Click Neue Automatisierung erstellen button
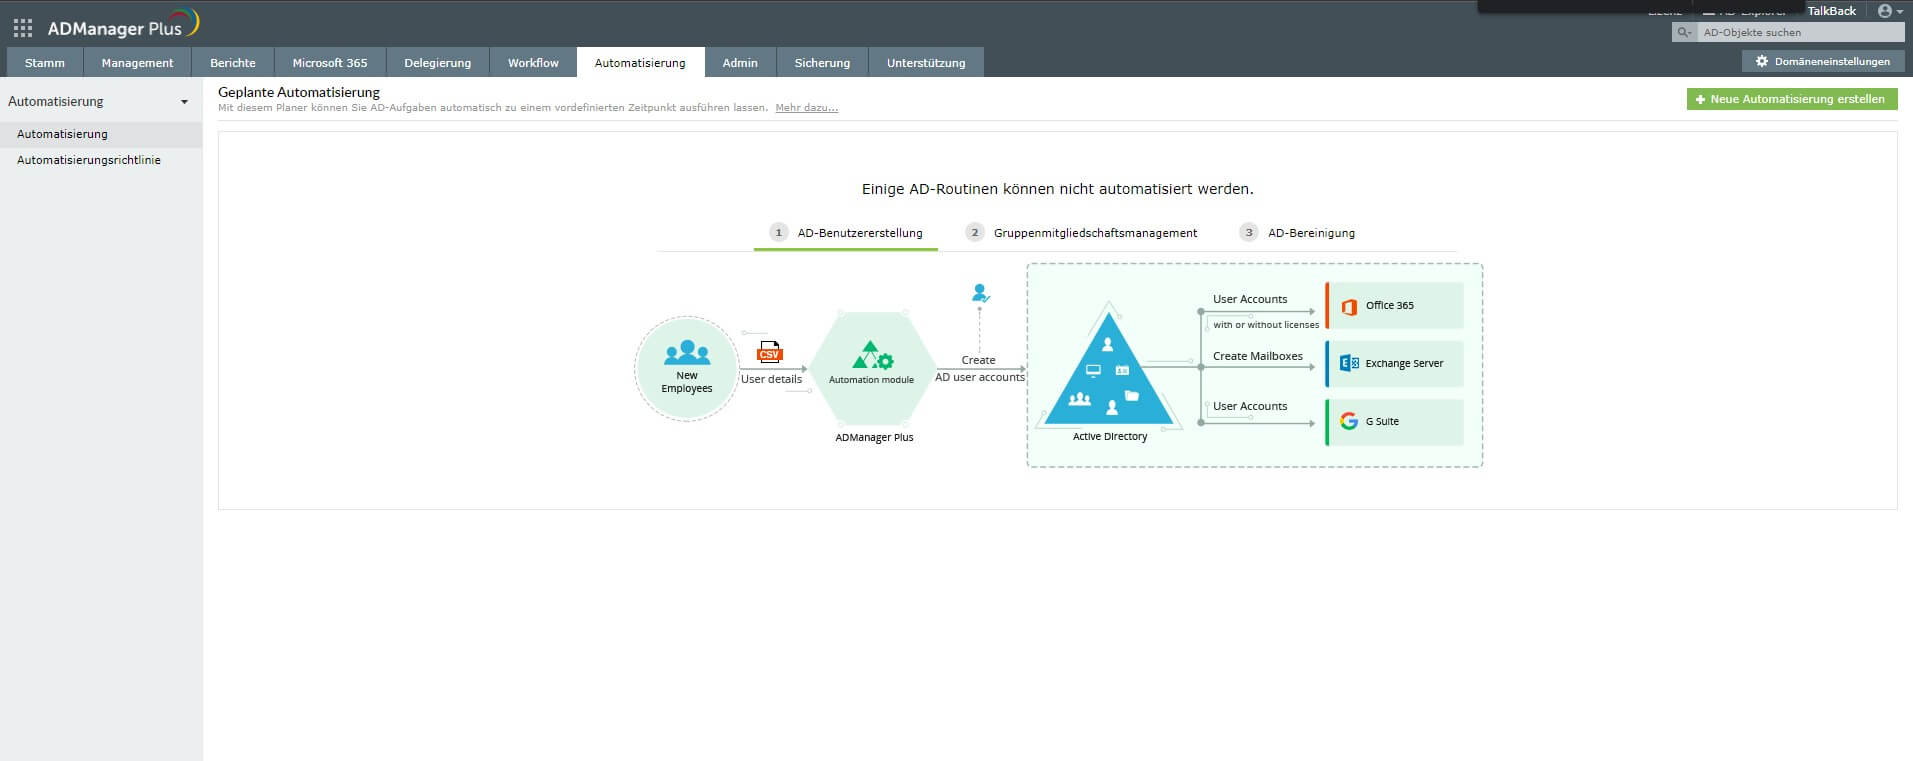Image resolution: width=1913 pixels, height=761 pixels. [1791, 99]
